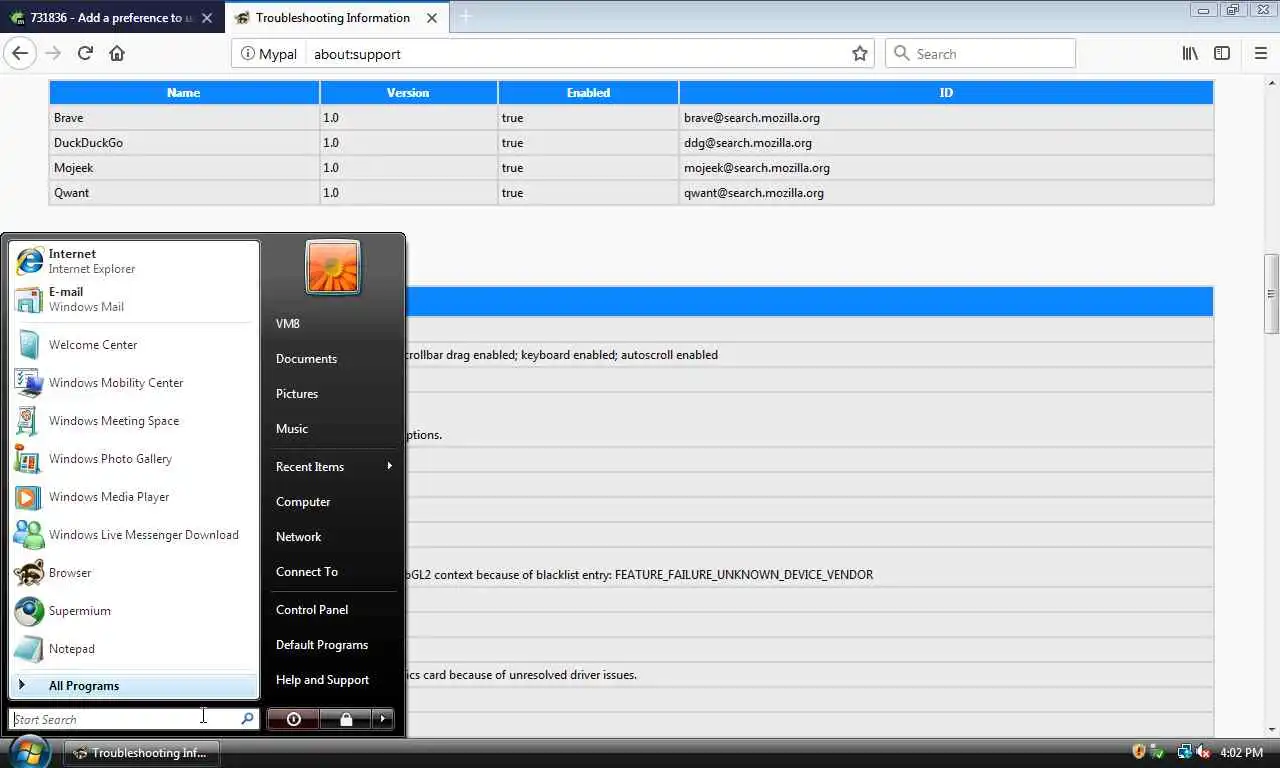Lock the computer with padlock button
Screen dimensions: 1280x768
point(346,719)
